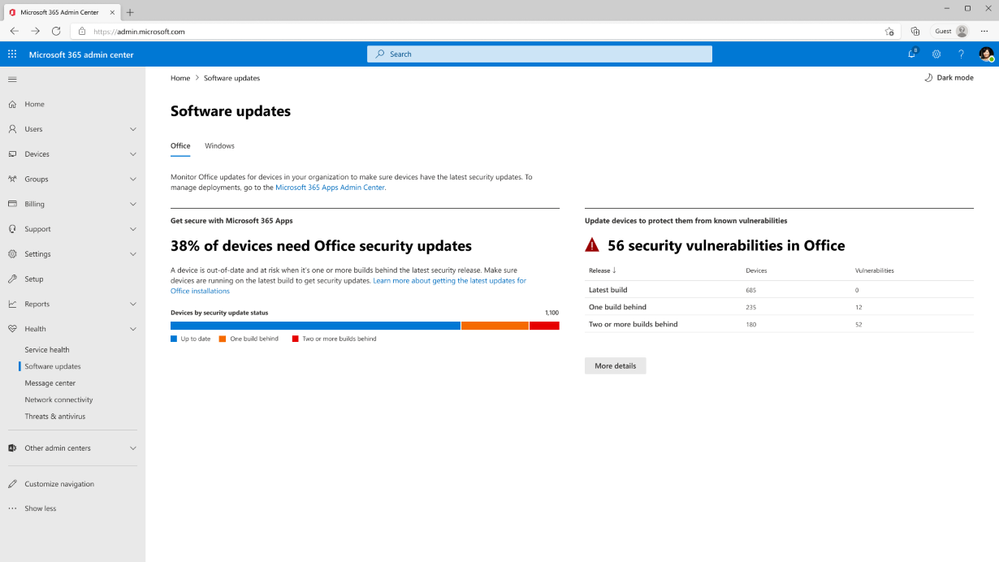Expand the Settings menu chevron
Screen dimensions: 999x562
tap(133, 254)
